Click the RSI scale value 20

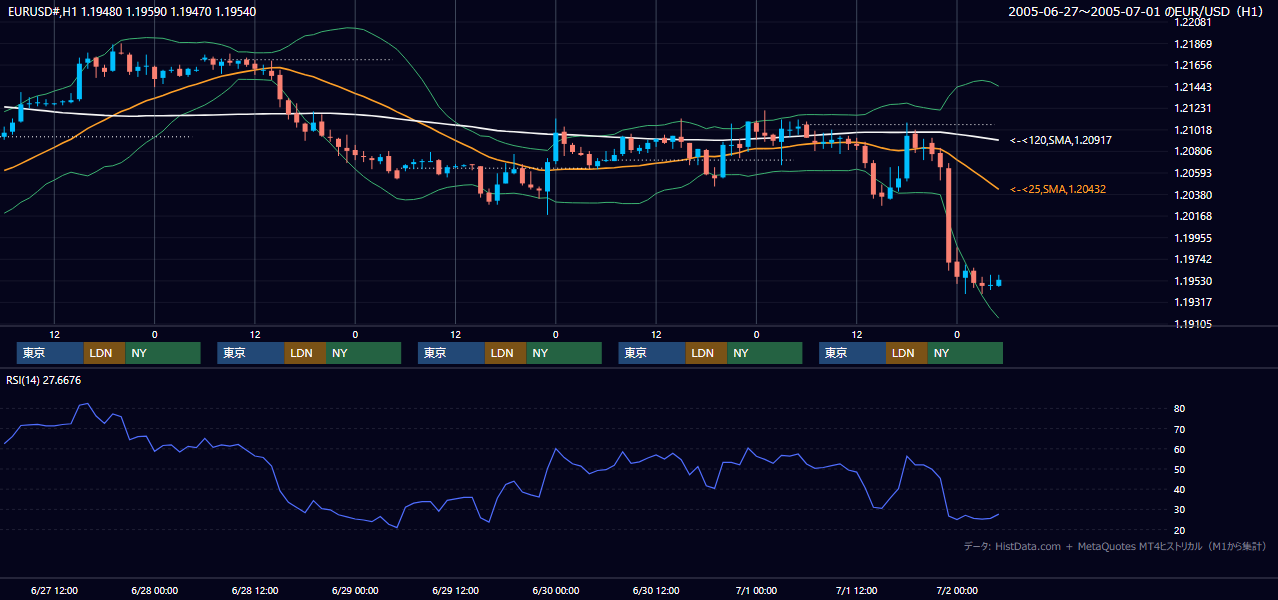pos(1180,530)
